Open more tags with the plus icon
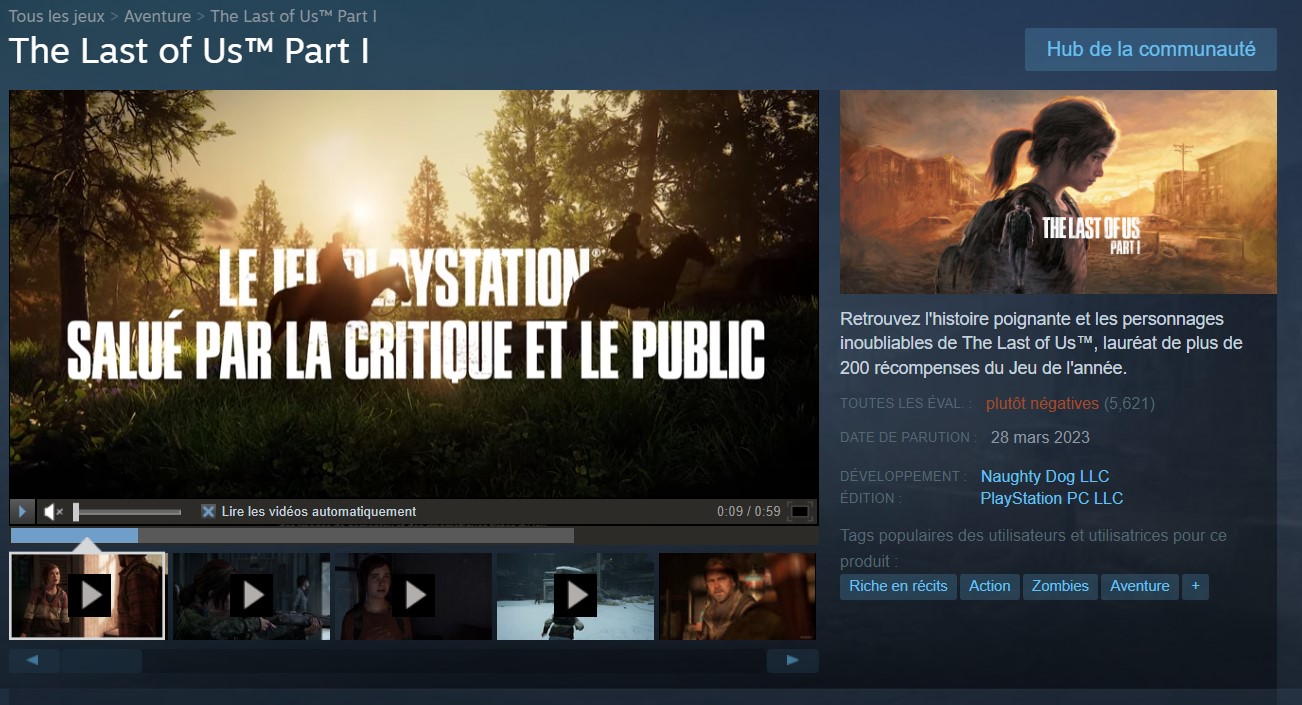The image size is (1302, 705). click(1196, 586)
